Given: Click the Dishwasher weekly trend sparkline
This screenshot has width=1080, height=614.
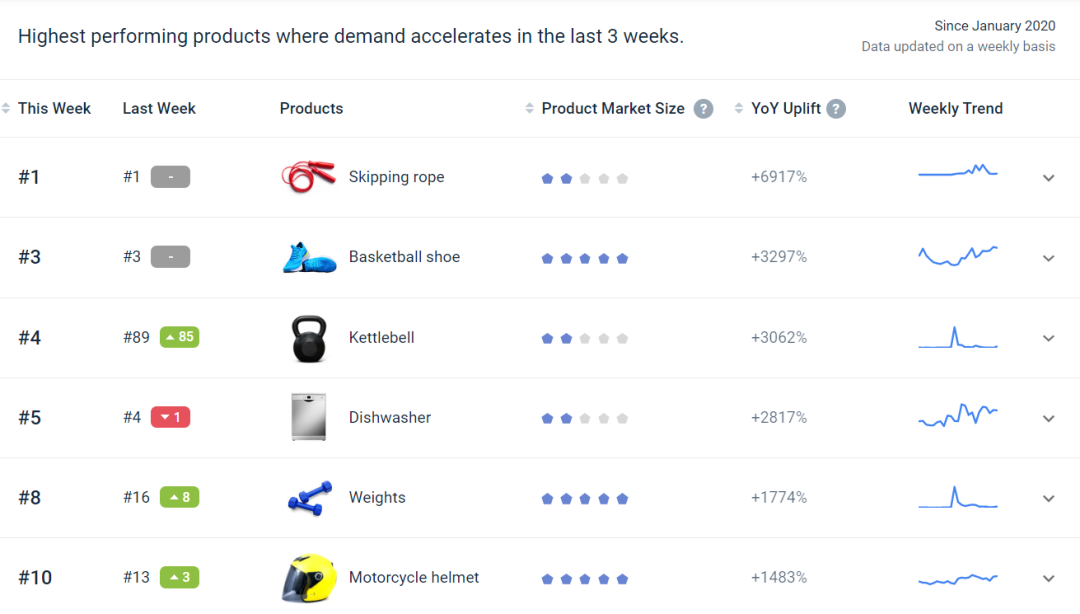Looking at the screenshot, I should (958, 416).
